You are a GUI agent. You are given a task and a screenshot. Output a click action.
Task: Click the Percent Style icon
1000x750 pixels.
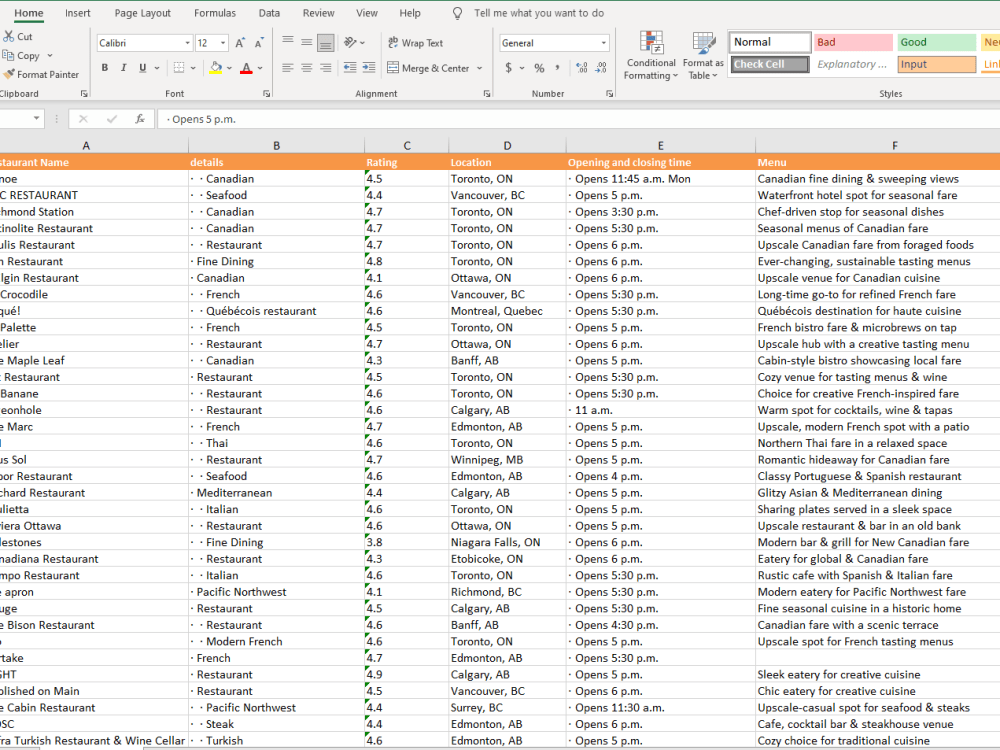pos(539,68)
